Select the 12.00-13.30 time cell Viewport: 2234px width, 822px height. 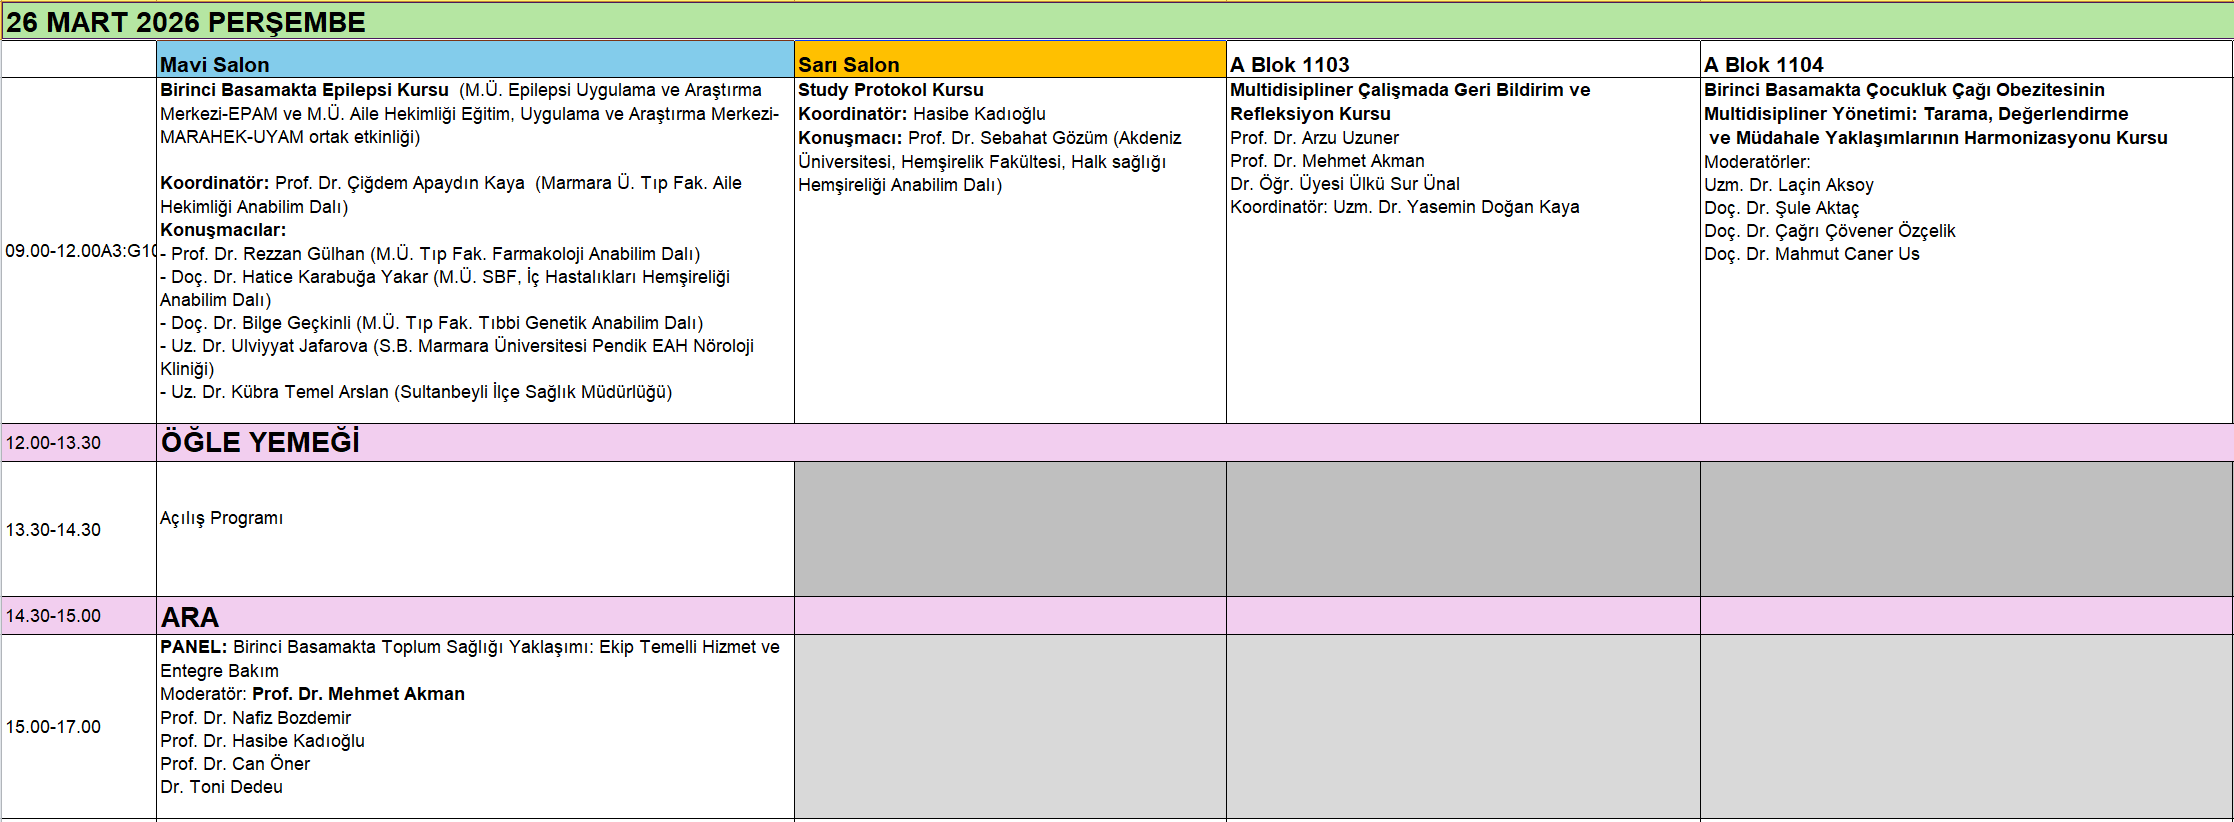(x=79, y=443)
